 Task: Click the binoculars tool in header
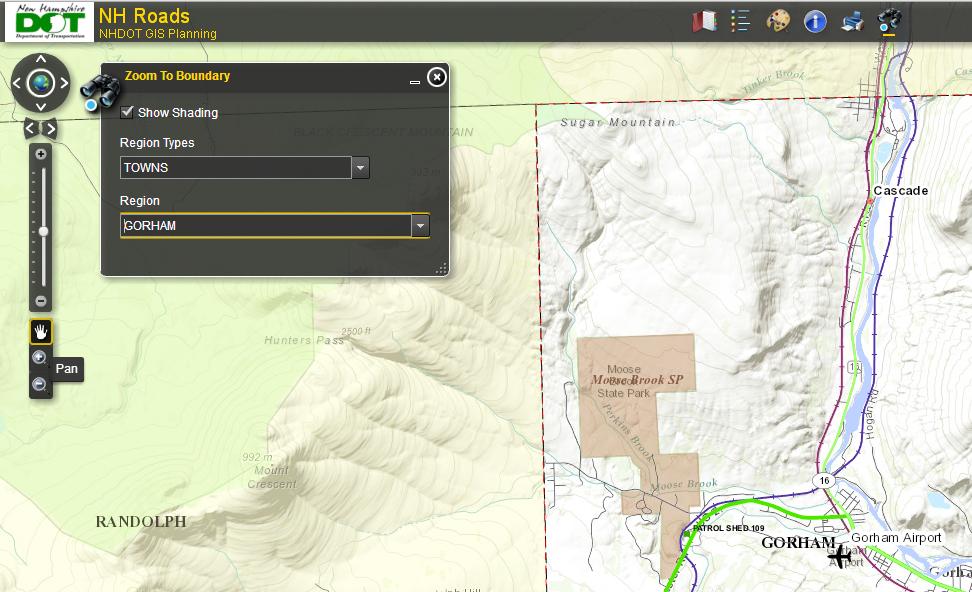(x=890, y=20)
